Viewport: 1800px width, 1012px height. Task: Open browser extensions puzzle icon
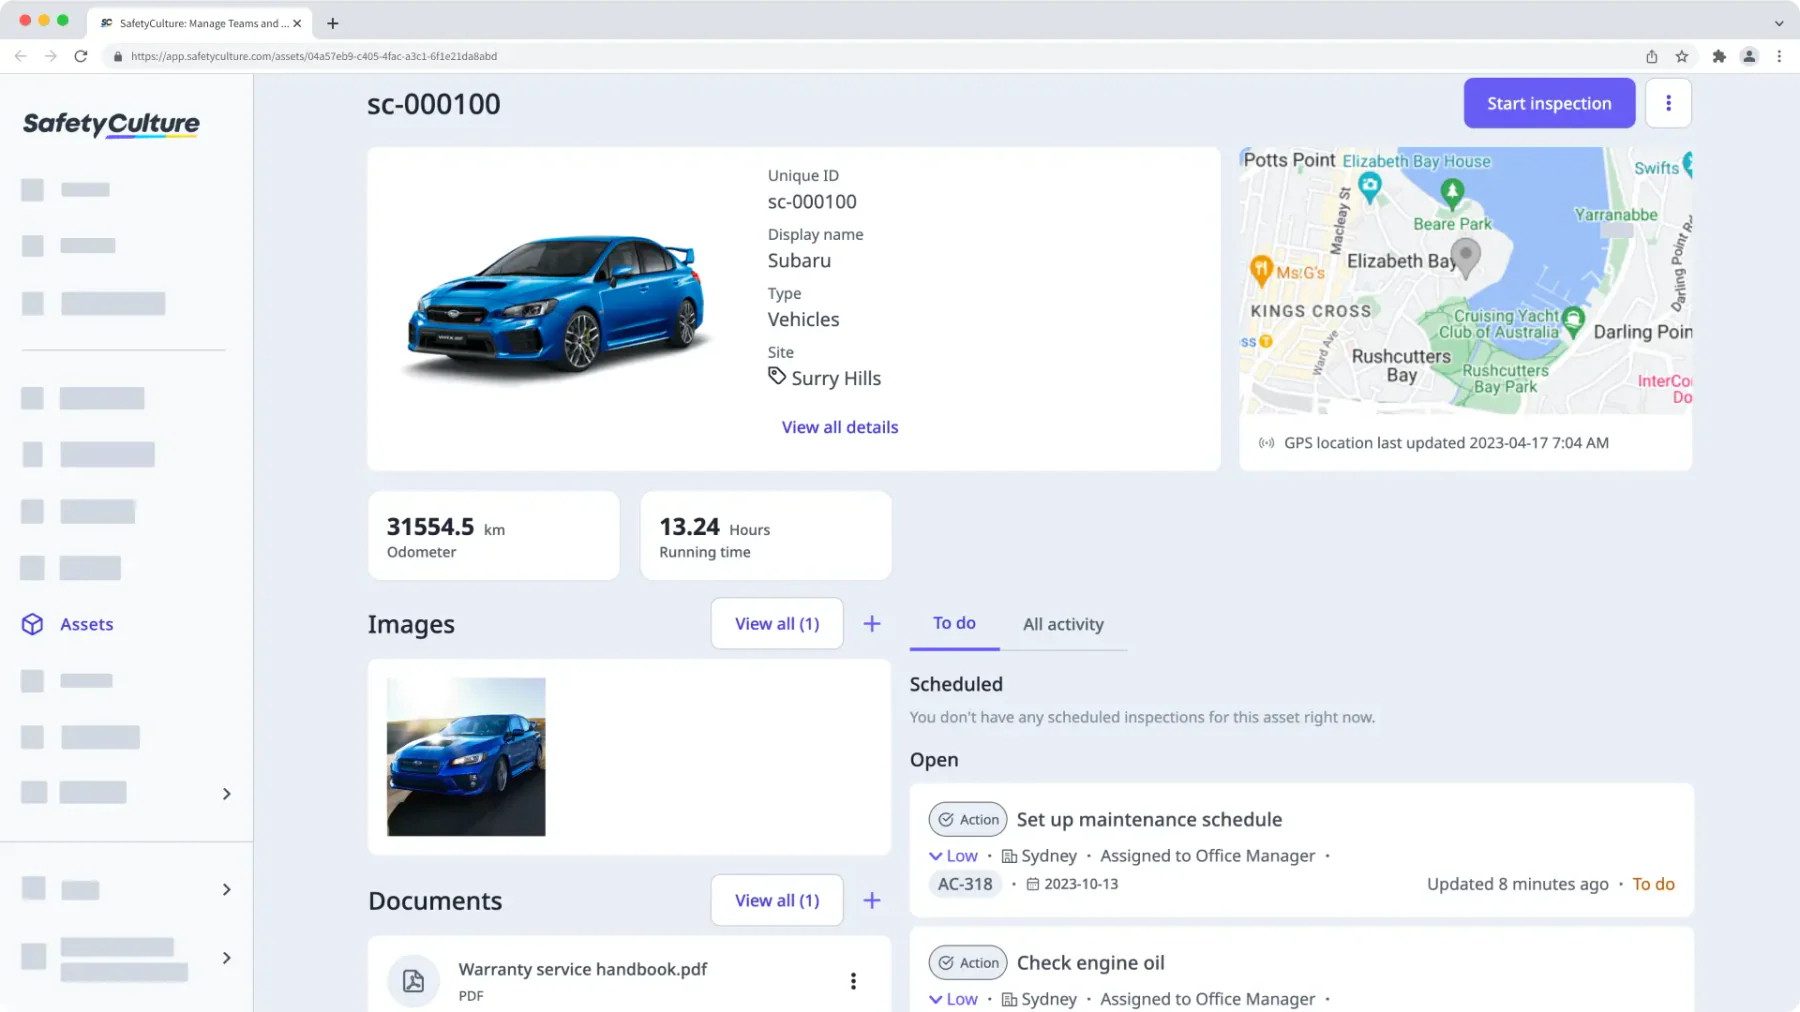click(1719, 56)
